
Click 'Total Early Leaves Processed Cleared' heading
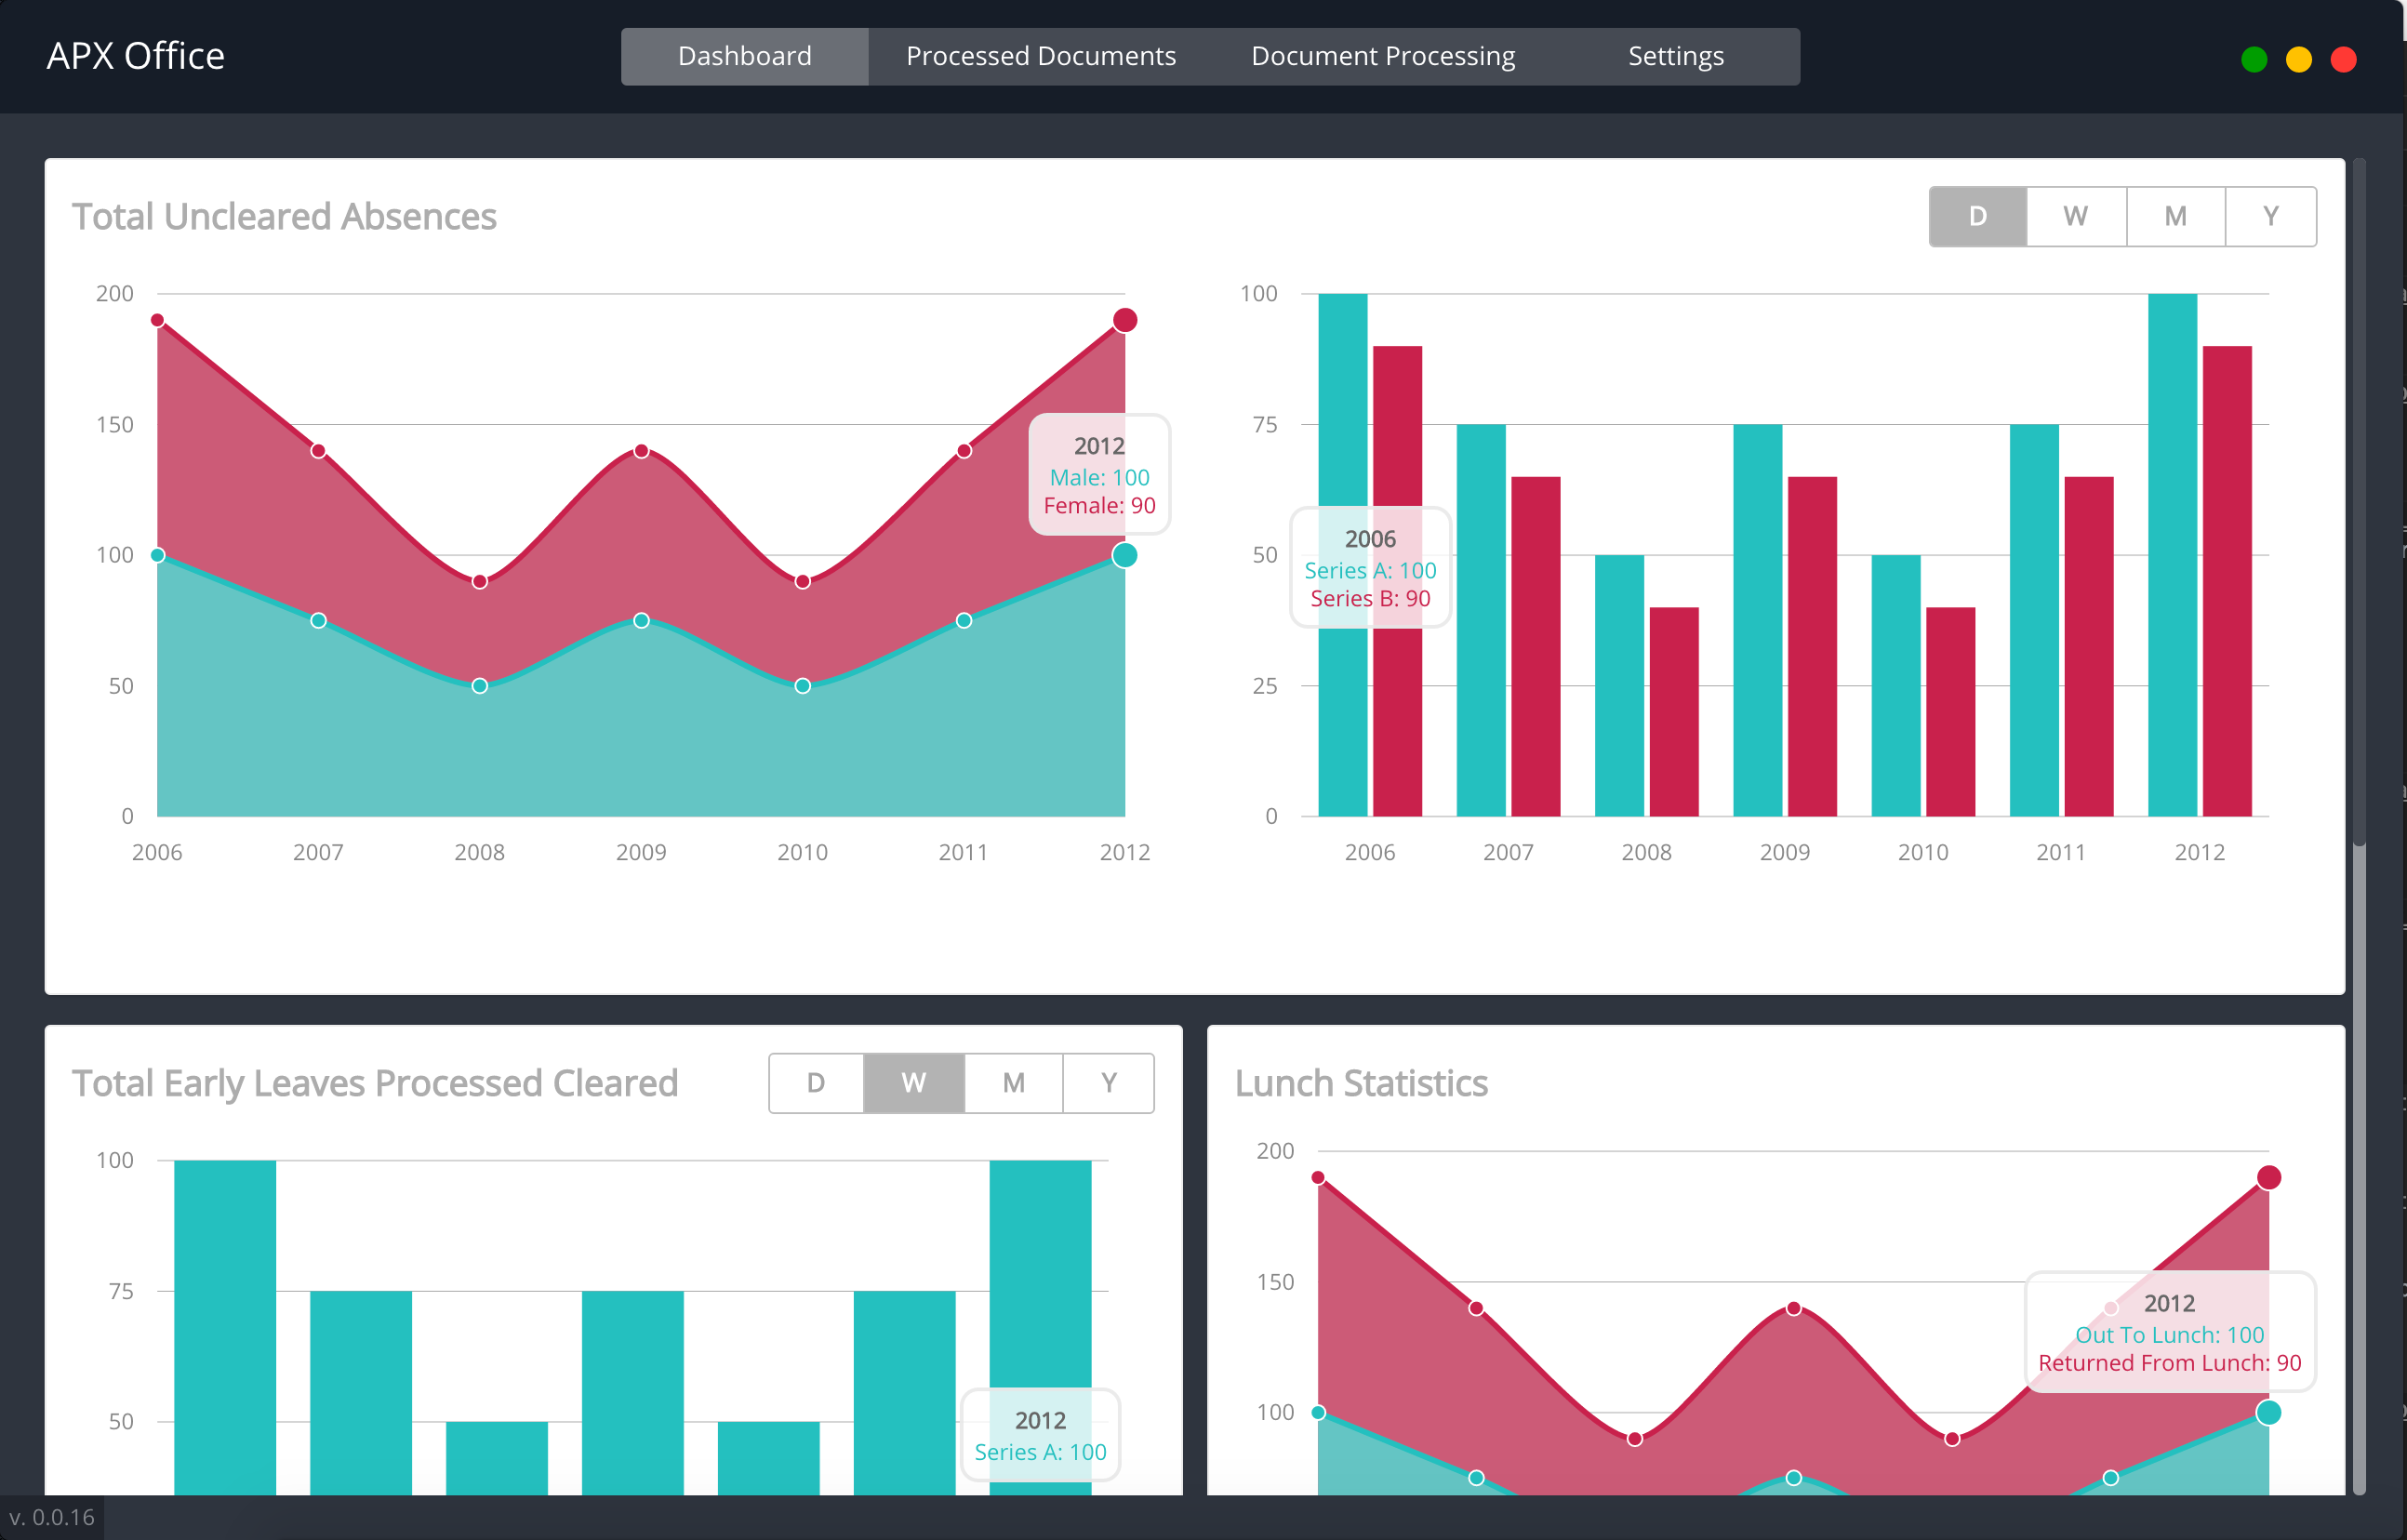tap(375, 1084)
